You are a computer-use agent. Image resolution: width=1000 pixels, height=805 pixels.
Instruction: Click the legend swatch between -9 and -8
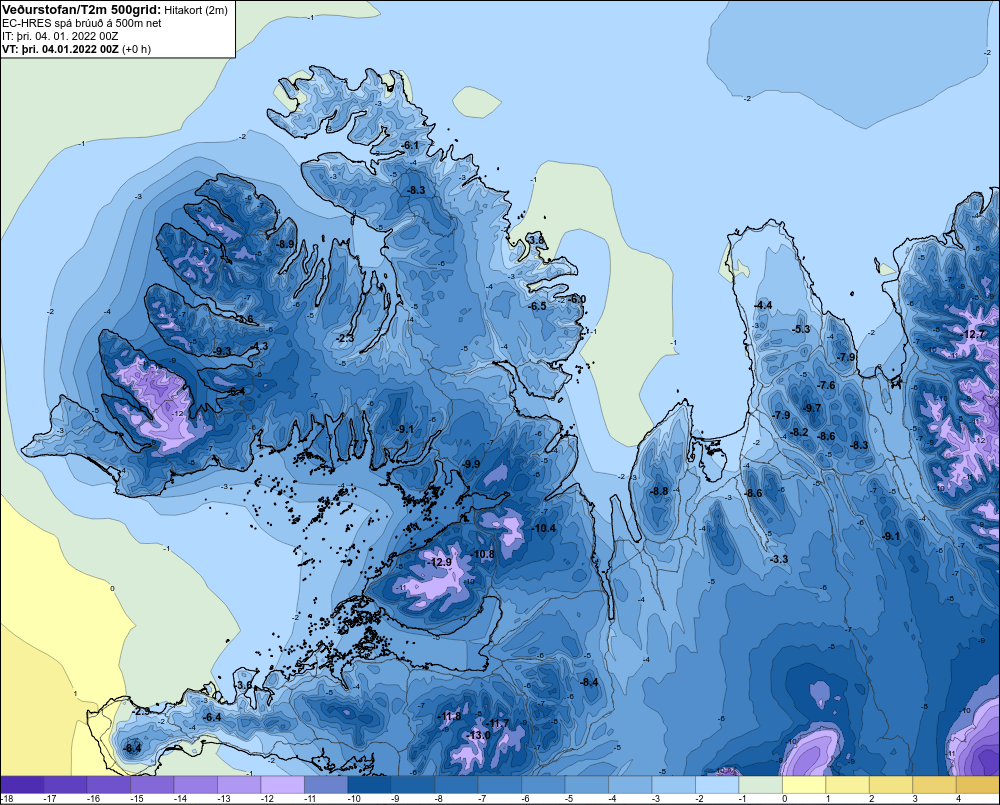click(x=413, y=785)
